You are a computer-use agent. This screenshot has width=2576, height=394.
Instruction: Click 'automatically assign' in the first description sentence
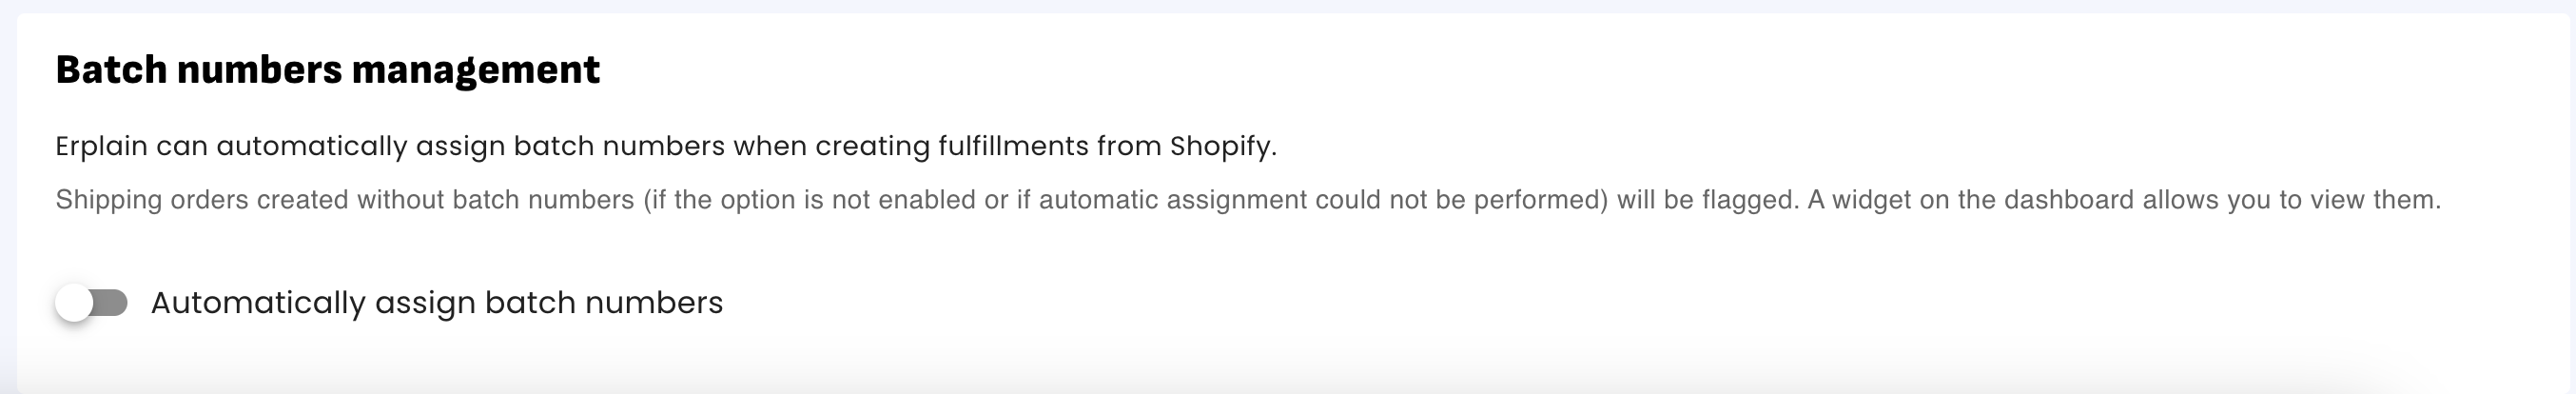click(360, 147)
